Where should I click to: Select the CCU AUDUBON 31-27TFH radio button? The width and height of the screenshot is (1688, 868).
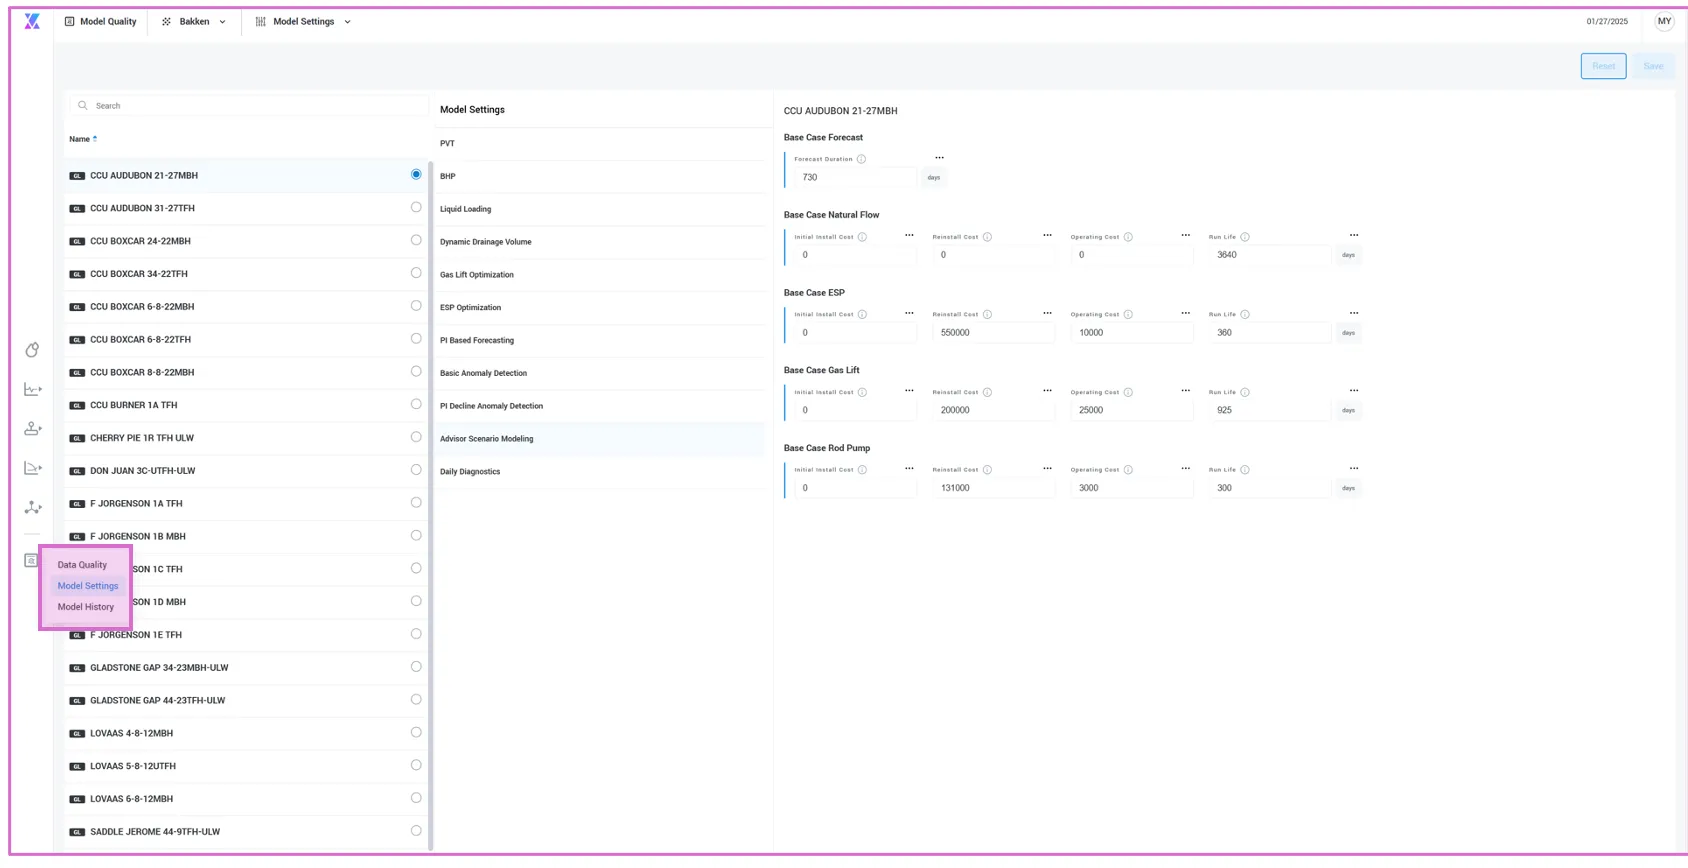pyautogui.click(x=416, y=207)
